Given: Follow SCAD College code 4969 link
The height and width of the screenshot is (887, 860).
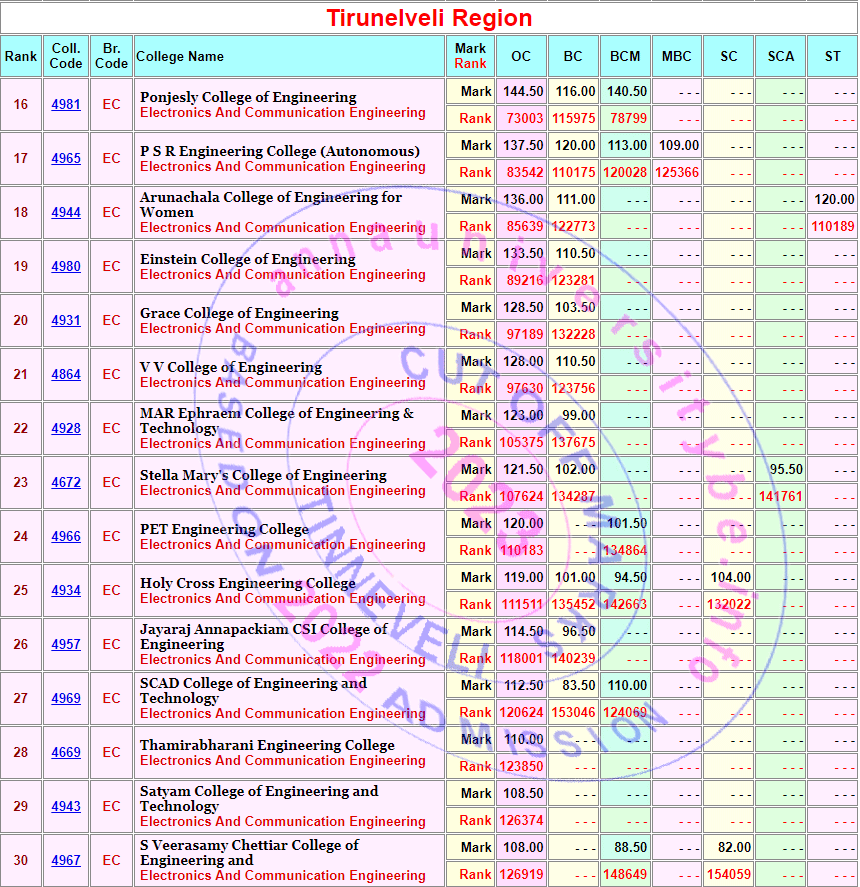Looking at the screenshot, I should click(66, 699).
